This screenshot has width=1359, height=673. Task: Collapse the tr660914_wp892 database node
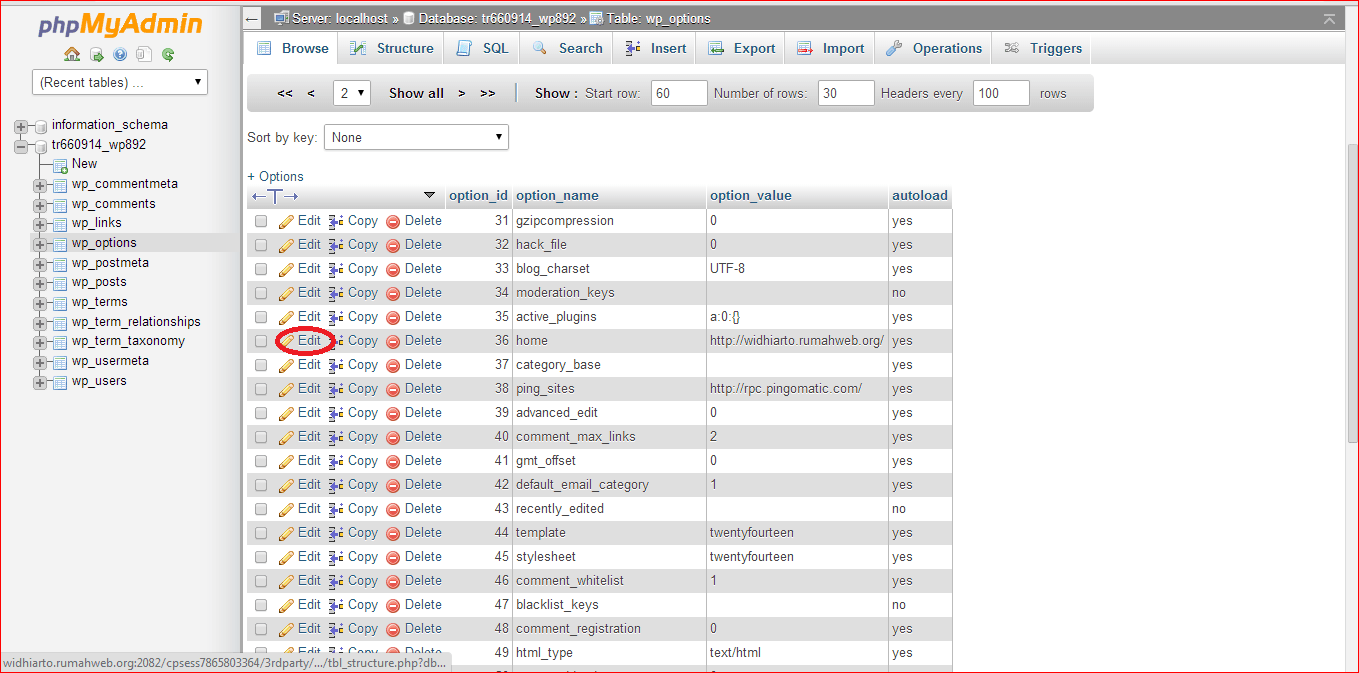[21, 145]
